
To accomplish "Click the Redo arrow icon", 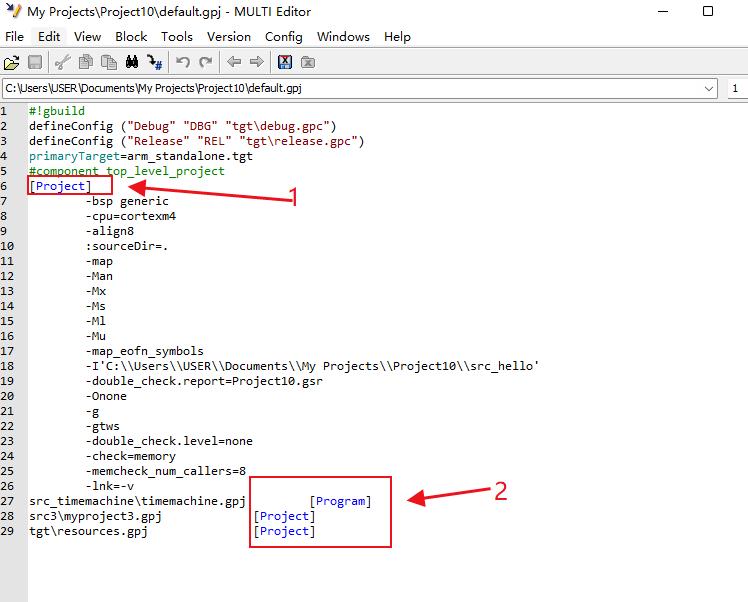I will coord(205,62).
